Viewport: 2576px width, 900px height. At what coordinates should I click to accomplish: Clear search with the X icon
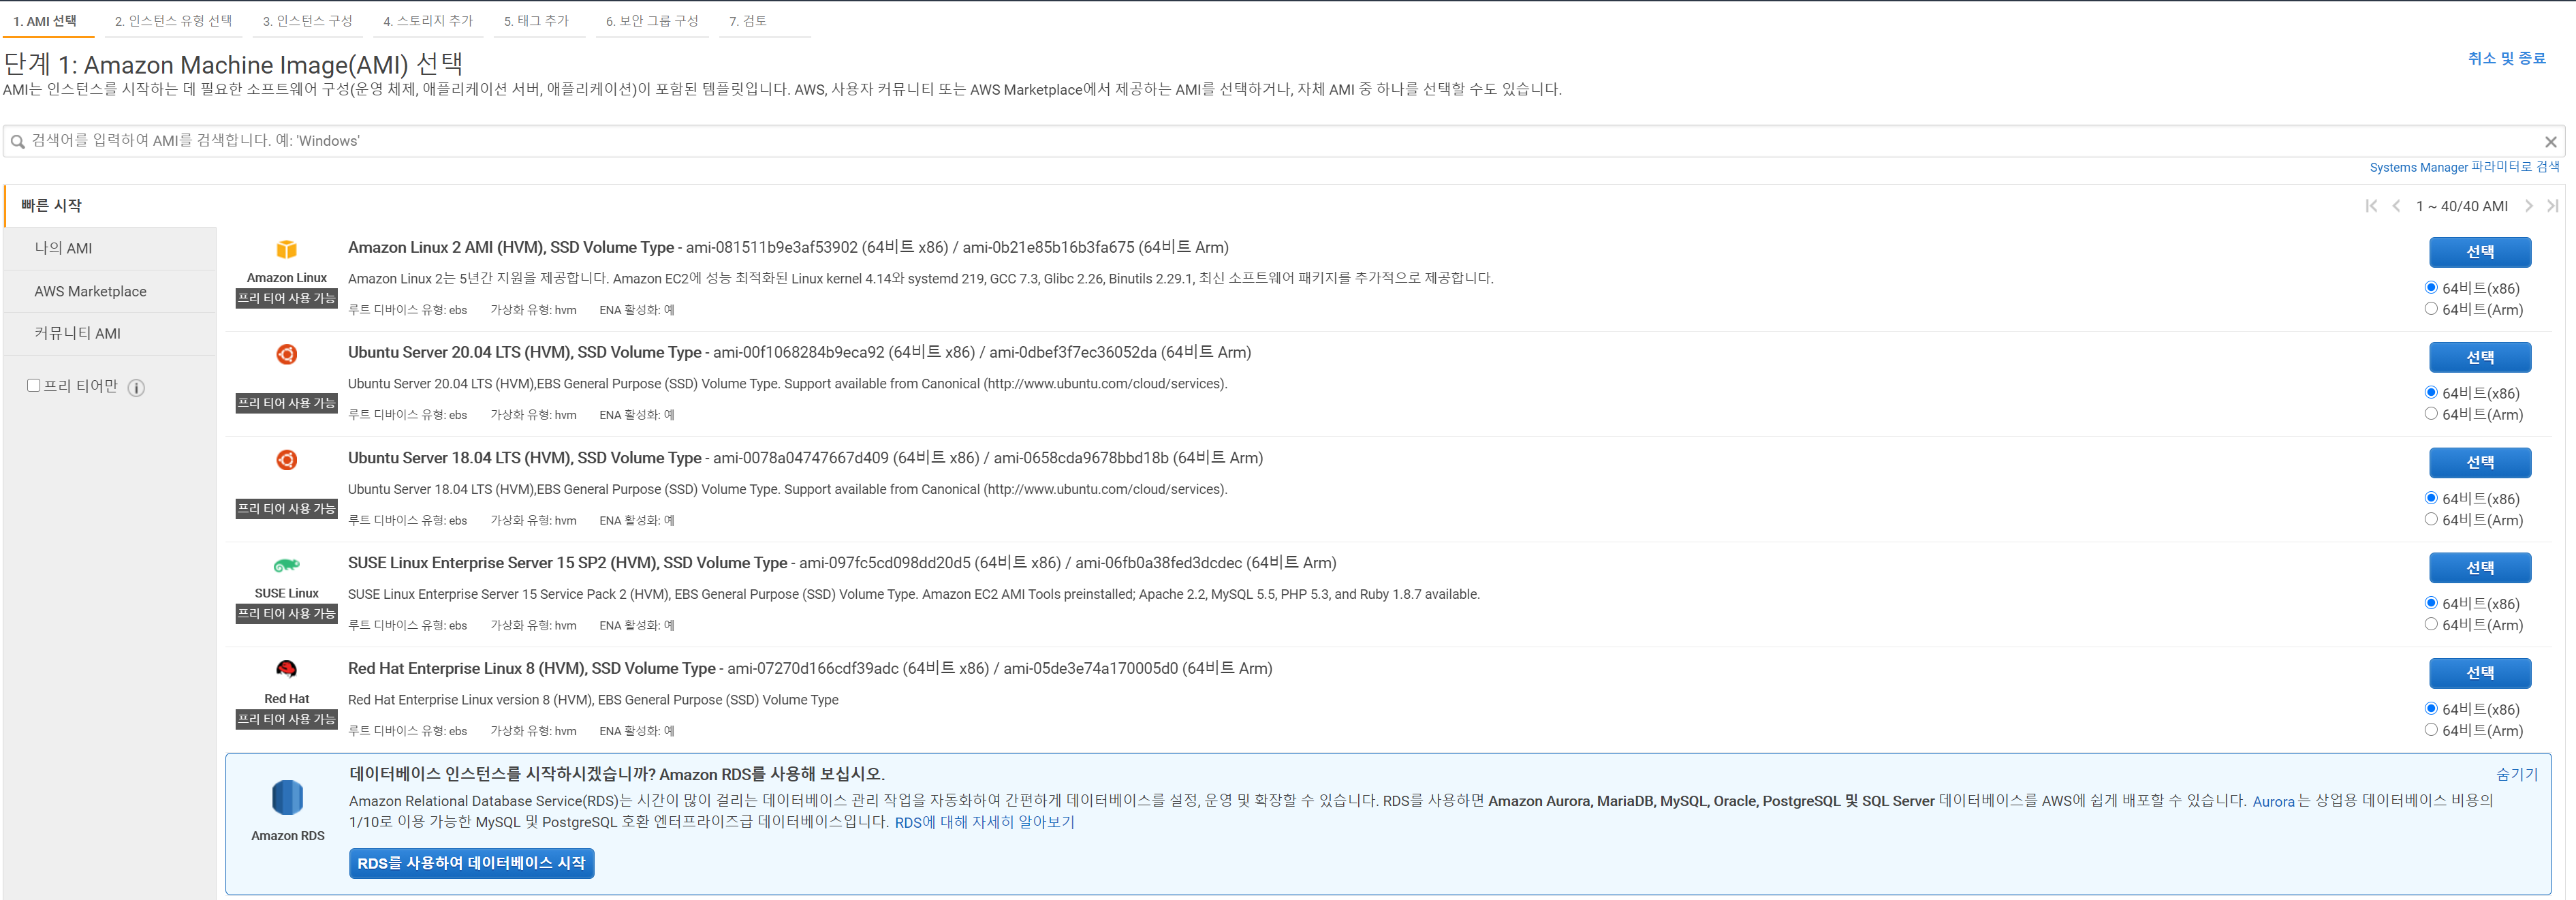(x=2550, y=142)
